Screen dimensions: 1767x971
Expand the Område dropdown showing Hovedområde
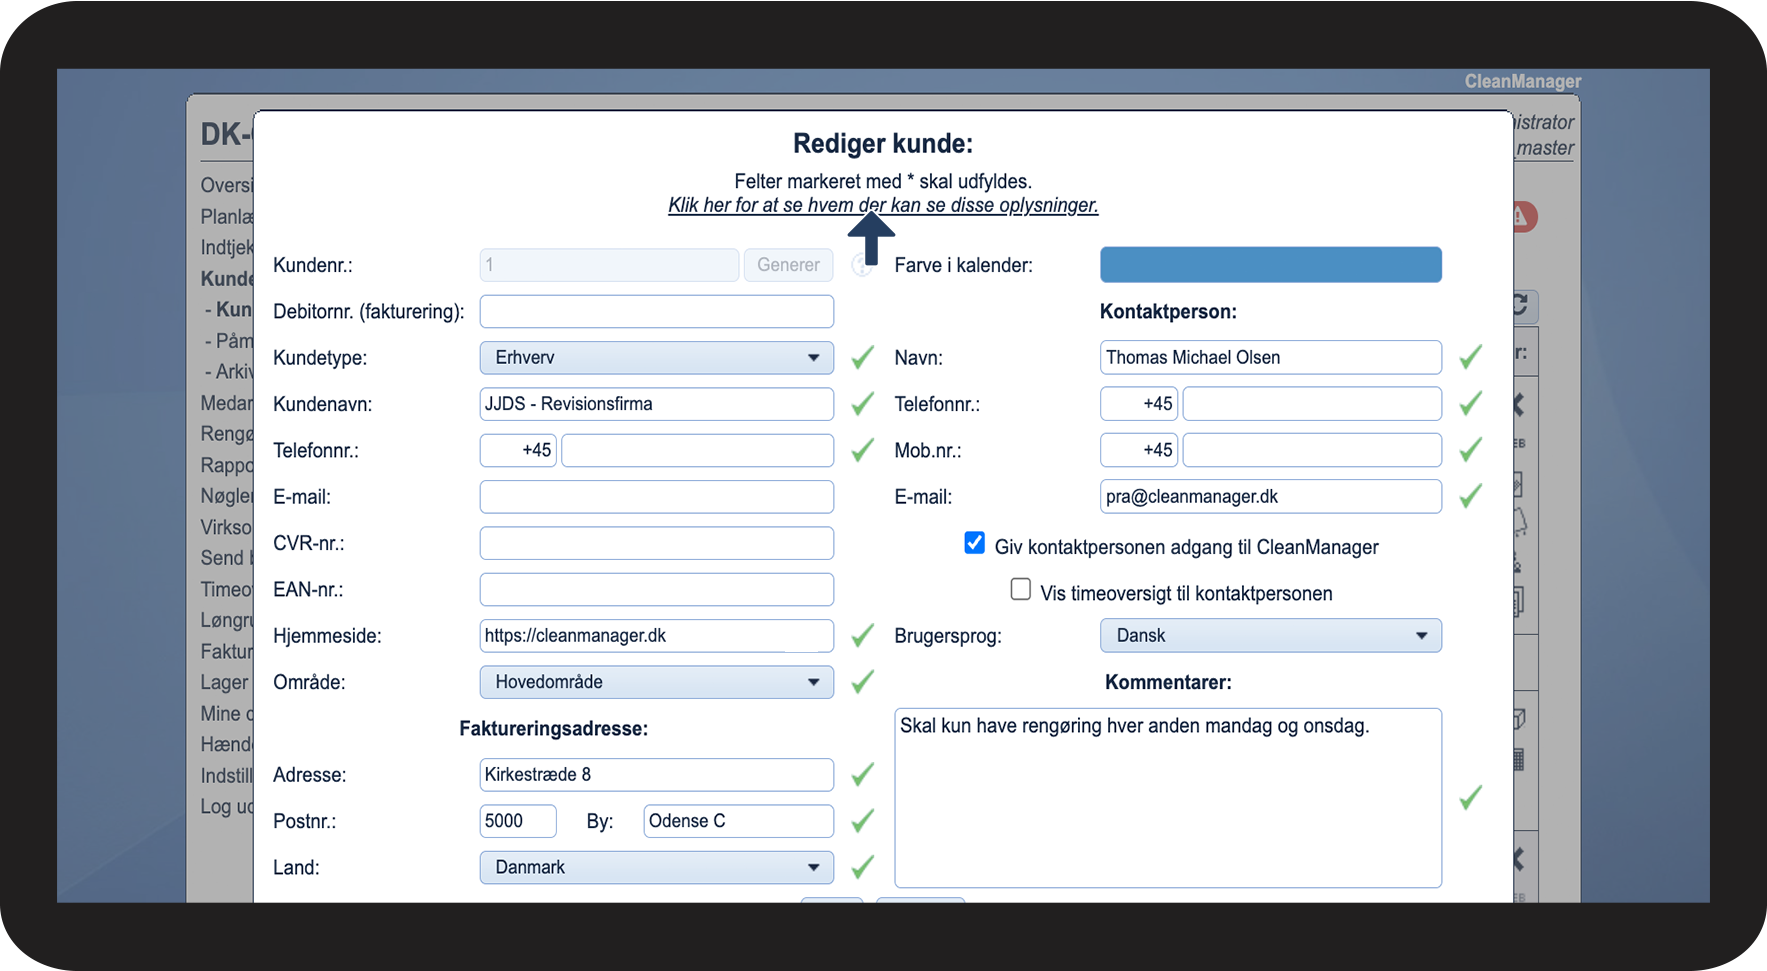[x=657, y=682]
